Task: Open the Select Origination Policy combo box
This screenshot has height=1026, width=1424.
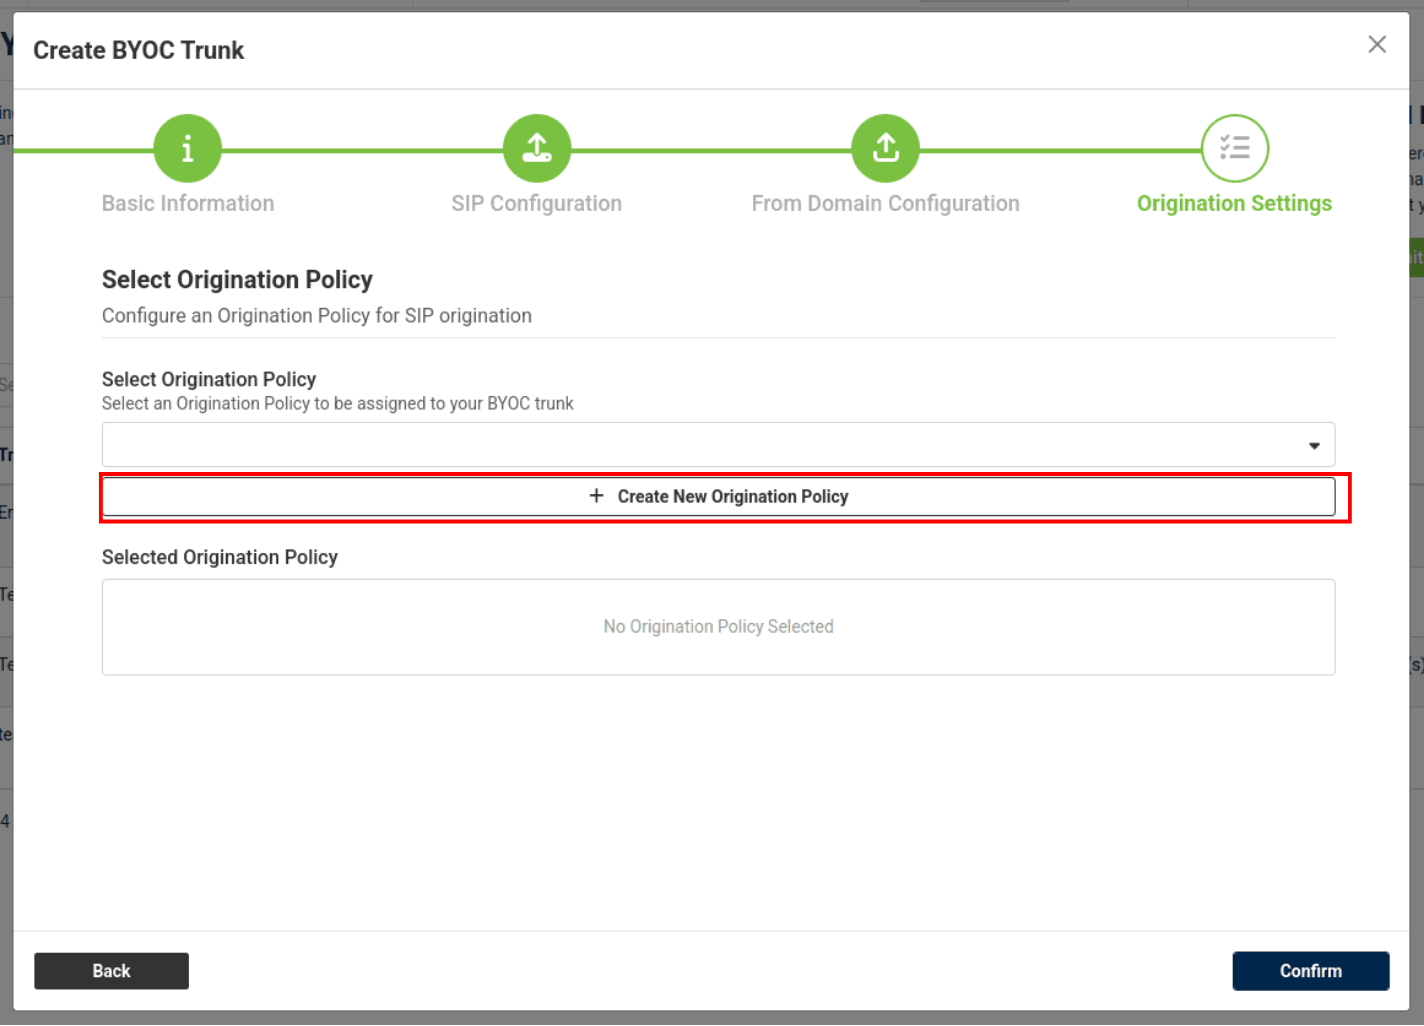Action: point(700,445)
